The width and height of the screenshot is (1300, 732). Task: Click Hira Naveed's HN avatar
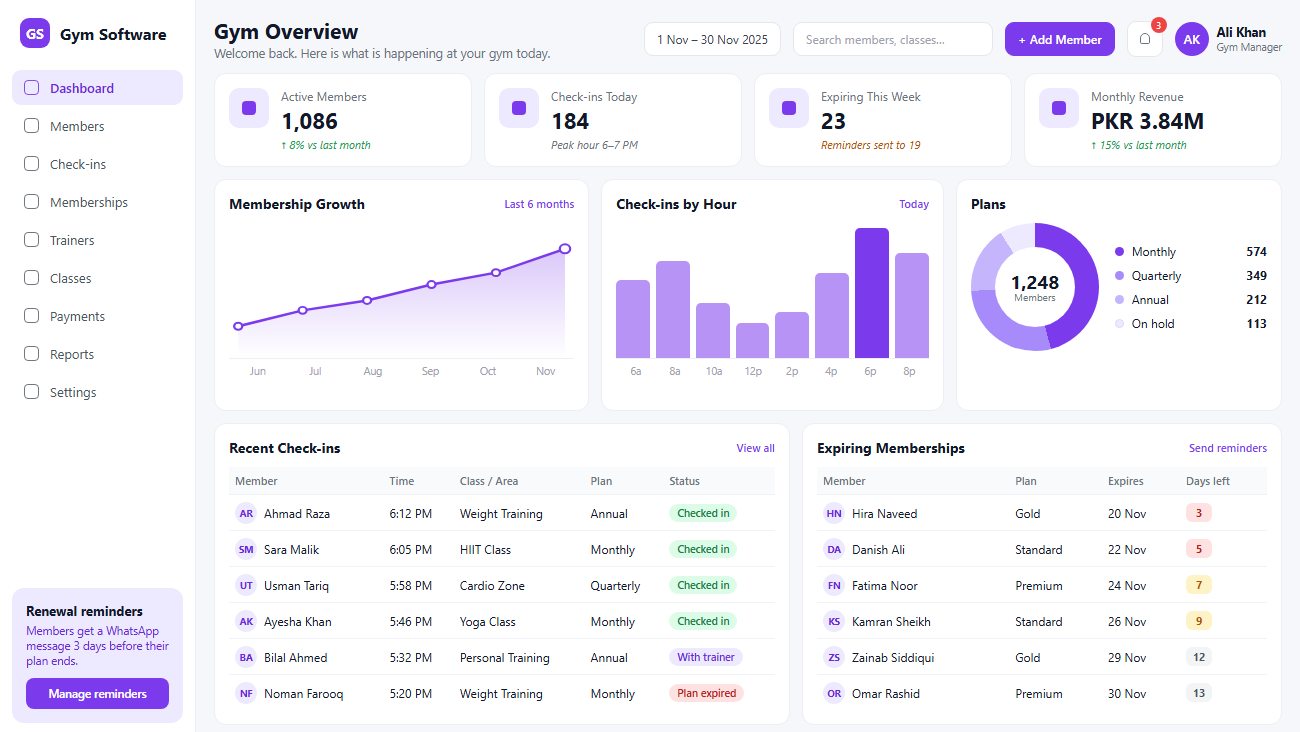pos(834,513)
